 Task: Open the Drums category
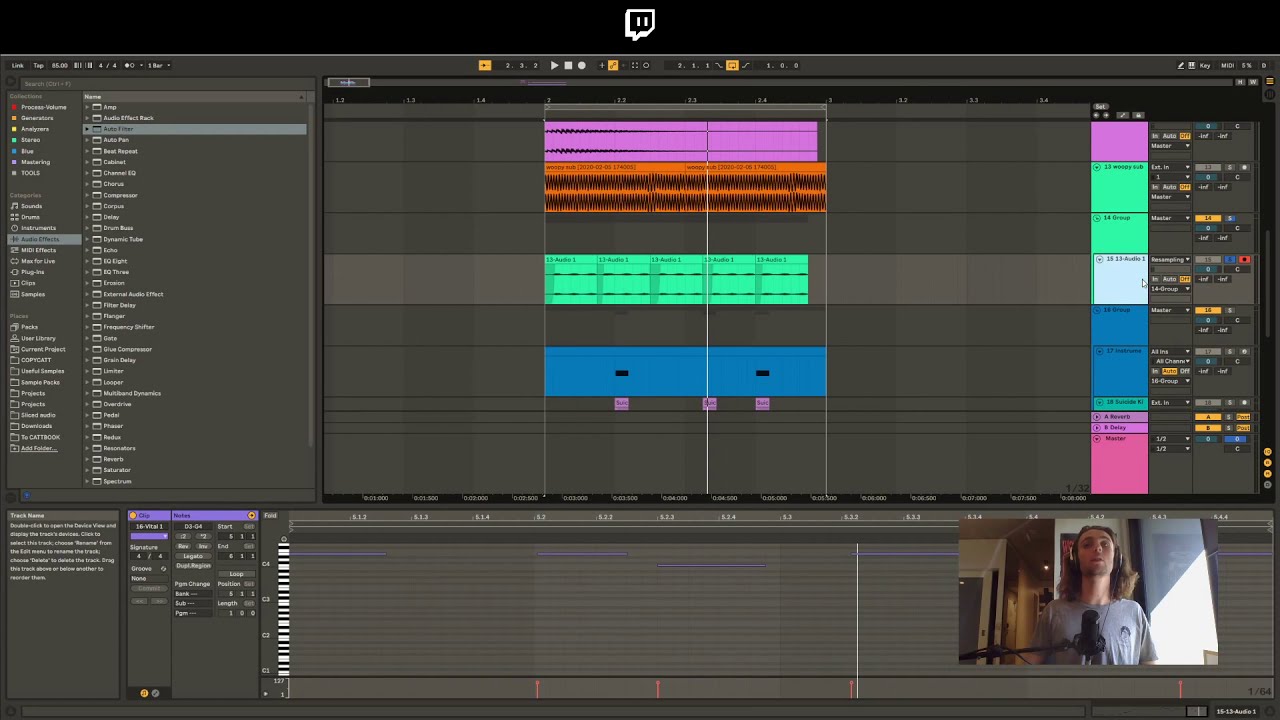pos(30,217)
